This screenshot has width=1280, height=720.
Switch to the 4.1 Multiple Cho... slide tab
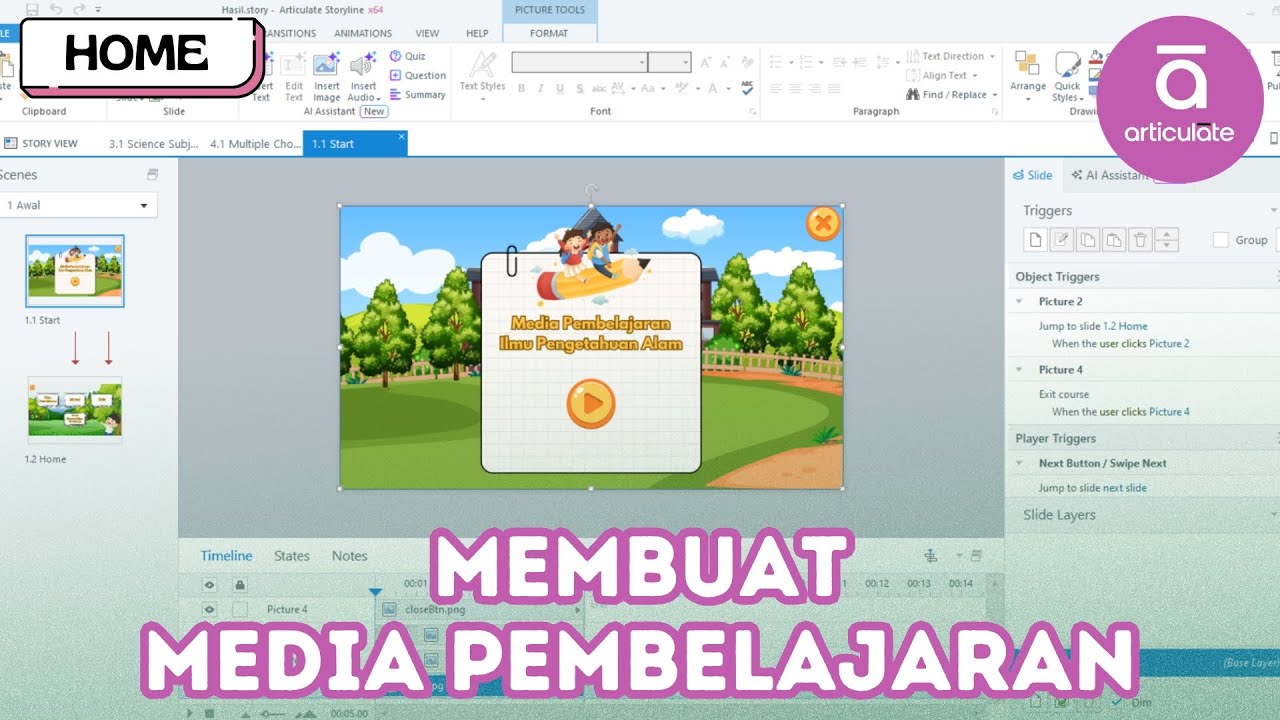click(x=254, y=144)
